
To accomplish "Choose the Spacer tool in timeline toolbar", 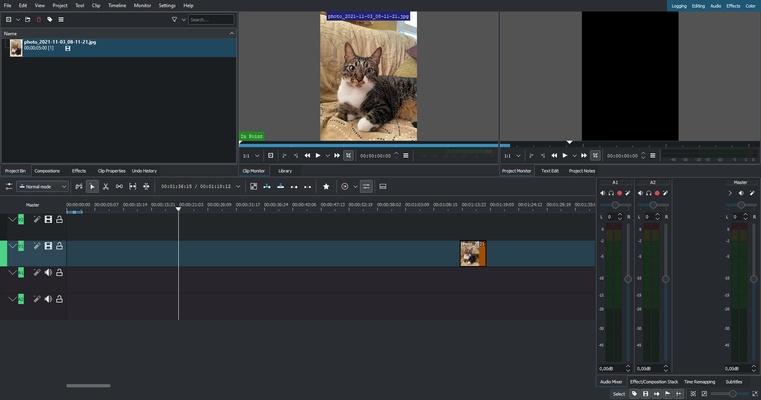I will [x=119, y=186].
